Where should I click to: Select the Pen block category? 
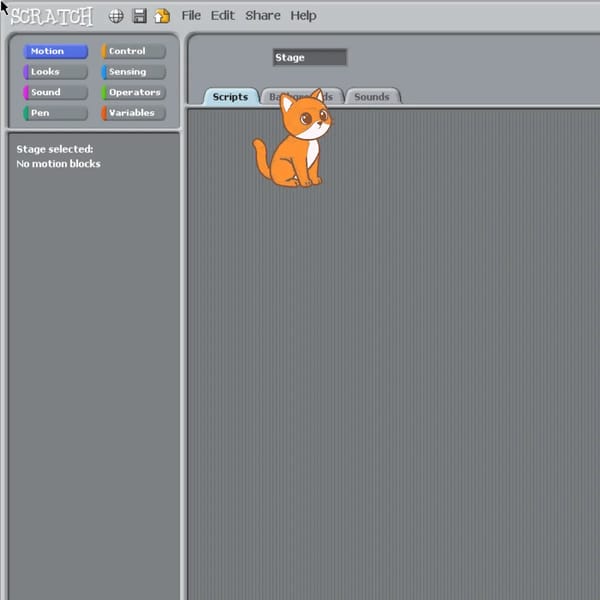point(55,113)
